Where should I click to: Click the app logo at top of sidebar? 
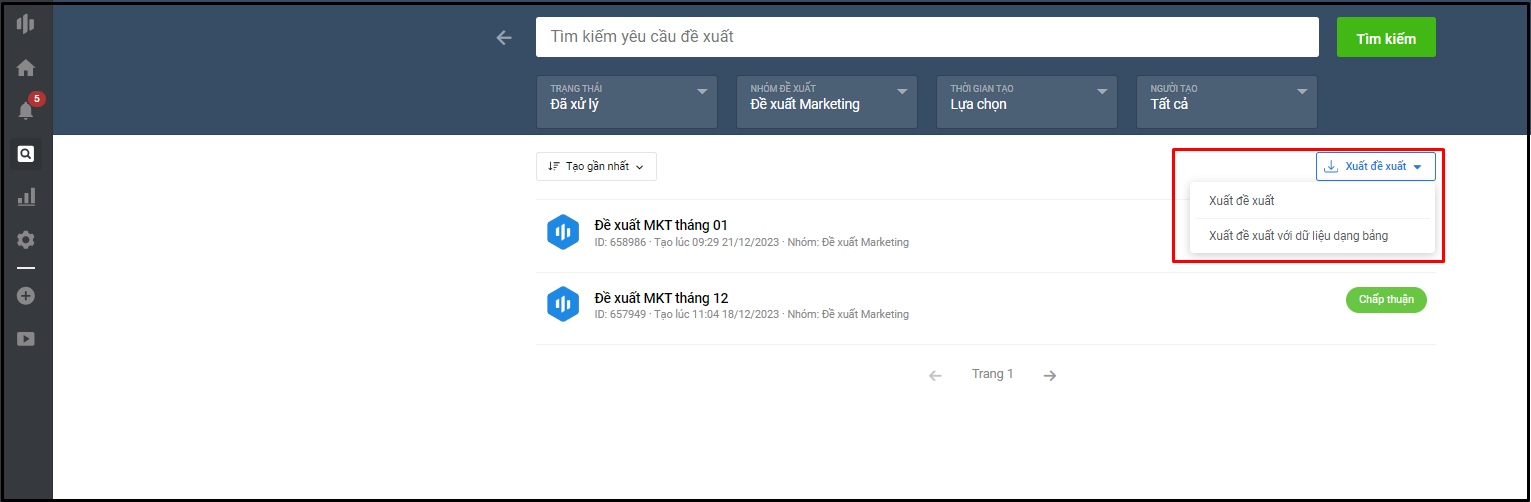[x=26, y=24]
